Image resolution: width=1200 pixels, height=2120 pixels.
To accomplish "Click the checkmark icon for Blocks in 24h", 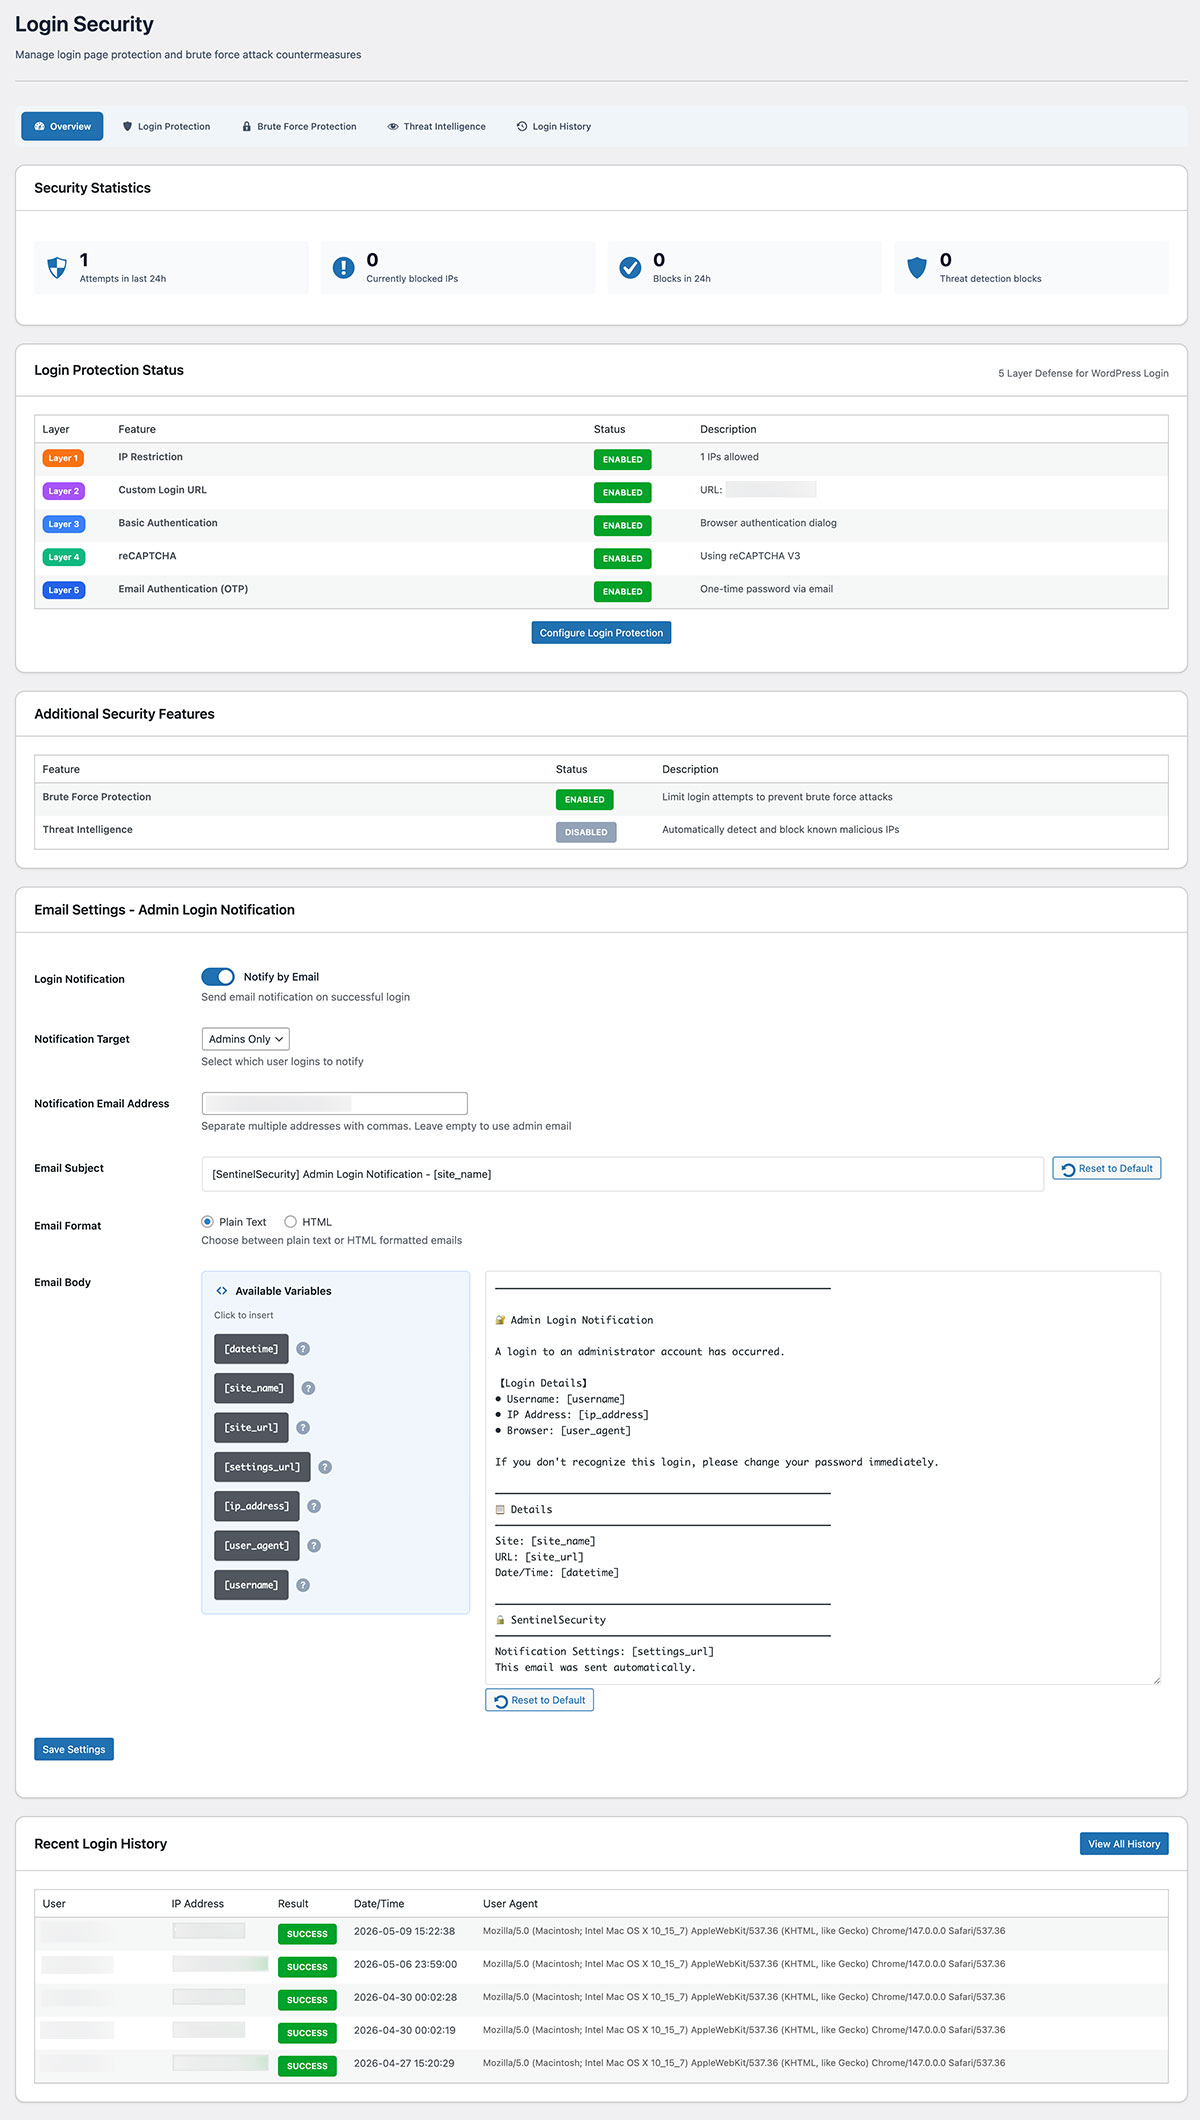I will coord(630,268).
